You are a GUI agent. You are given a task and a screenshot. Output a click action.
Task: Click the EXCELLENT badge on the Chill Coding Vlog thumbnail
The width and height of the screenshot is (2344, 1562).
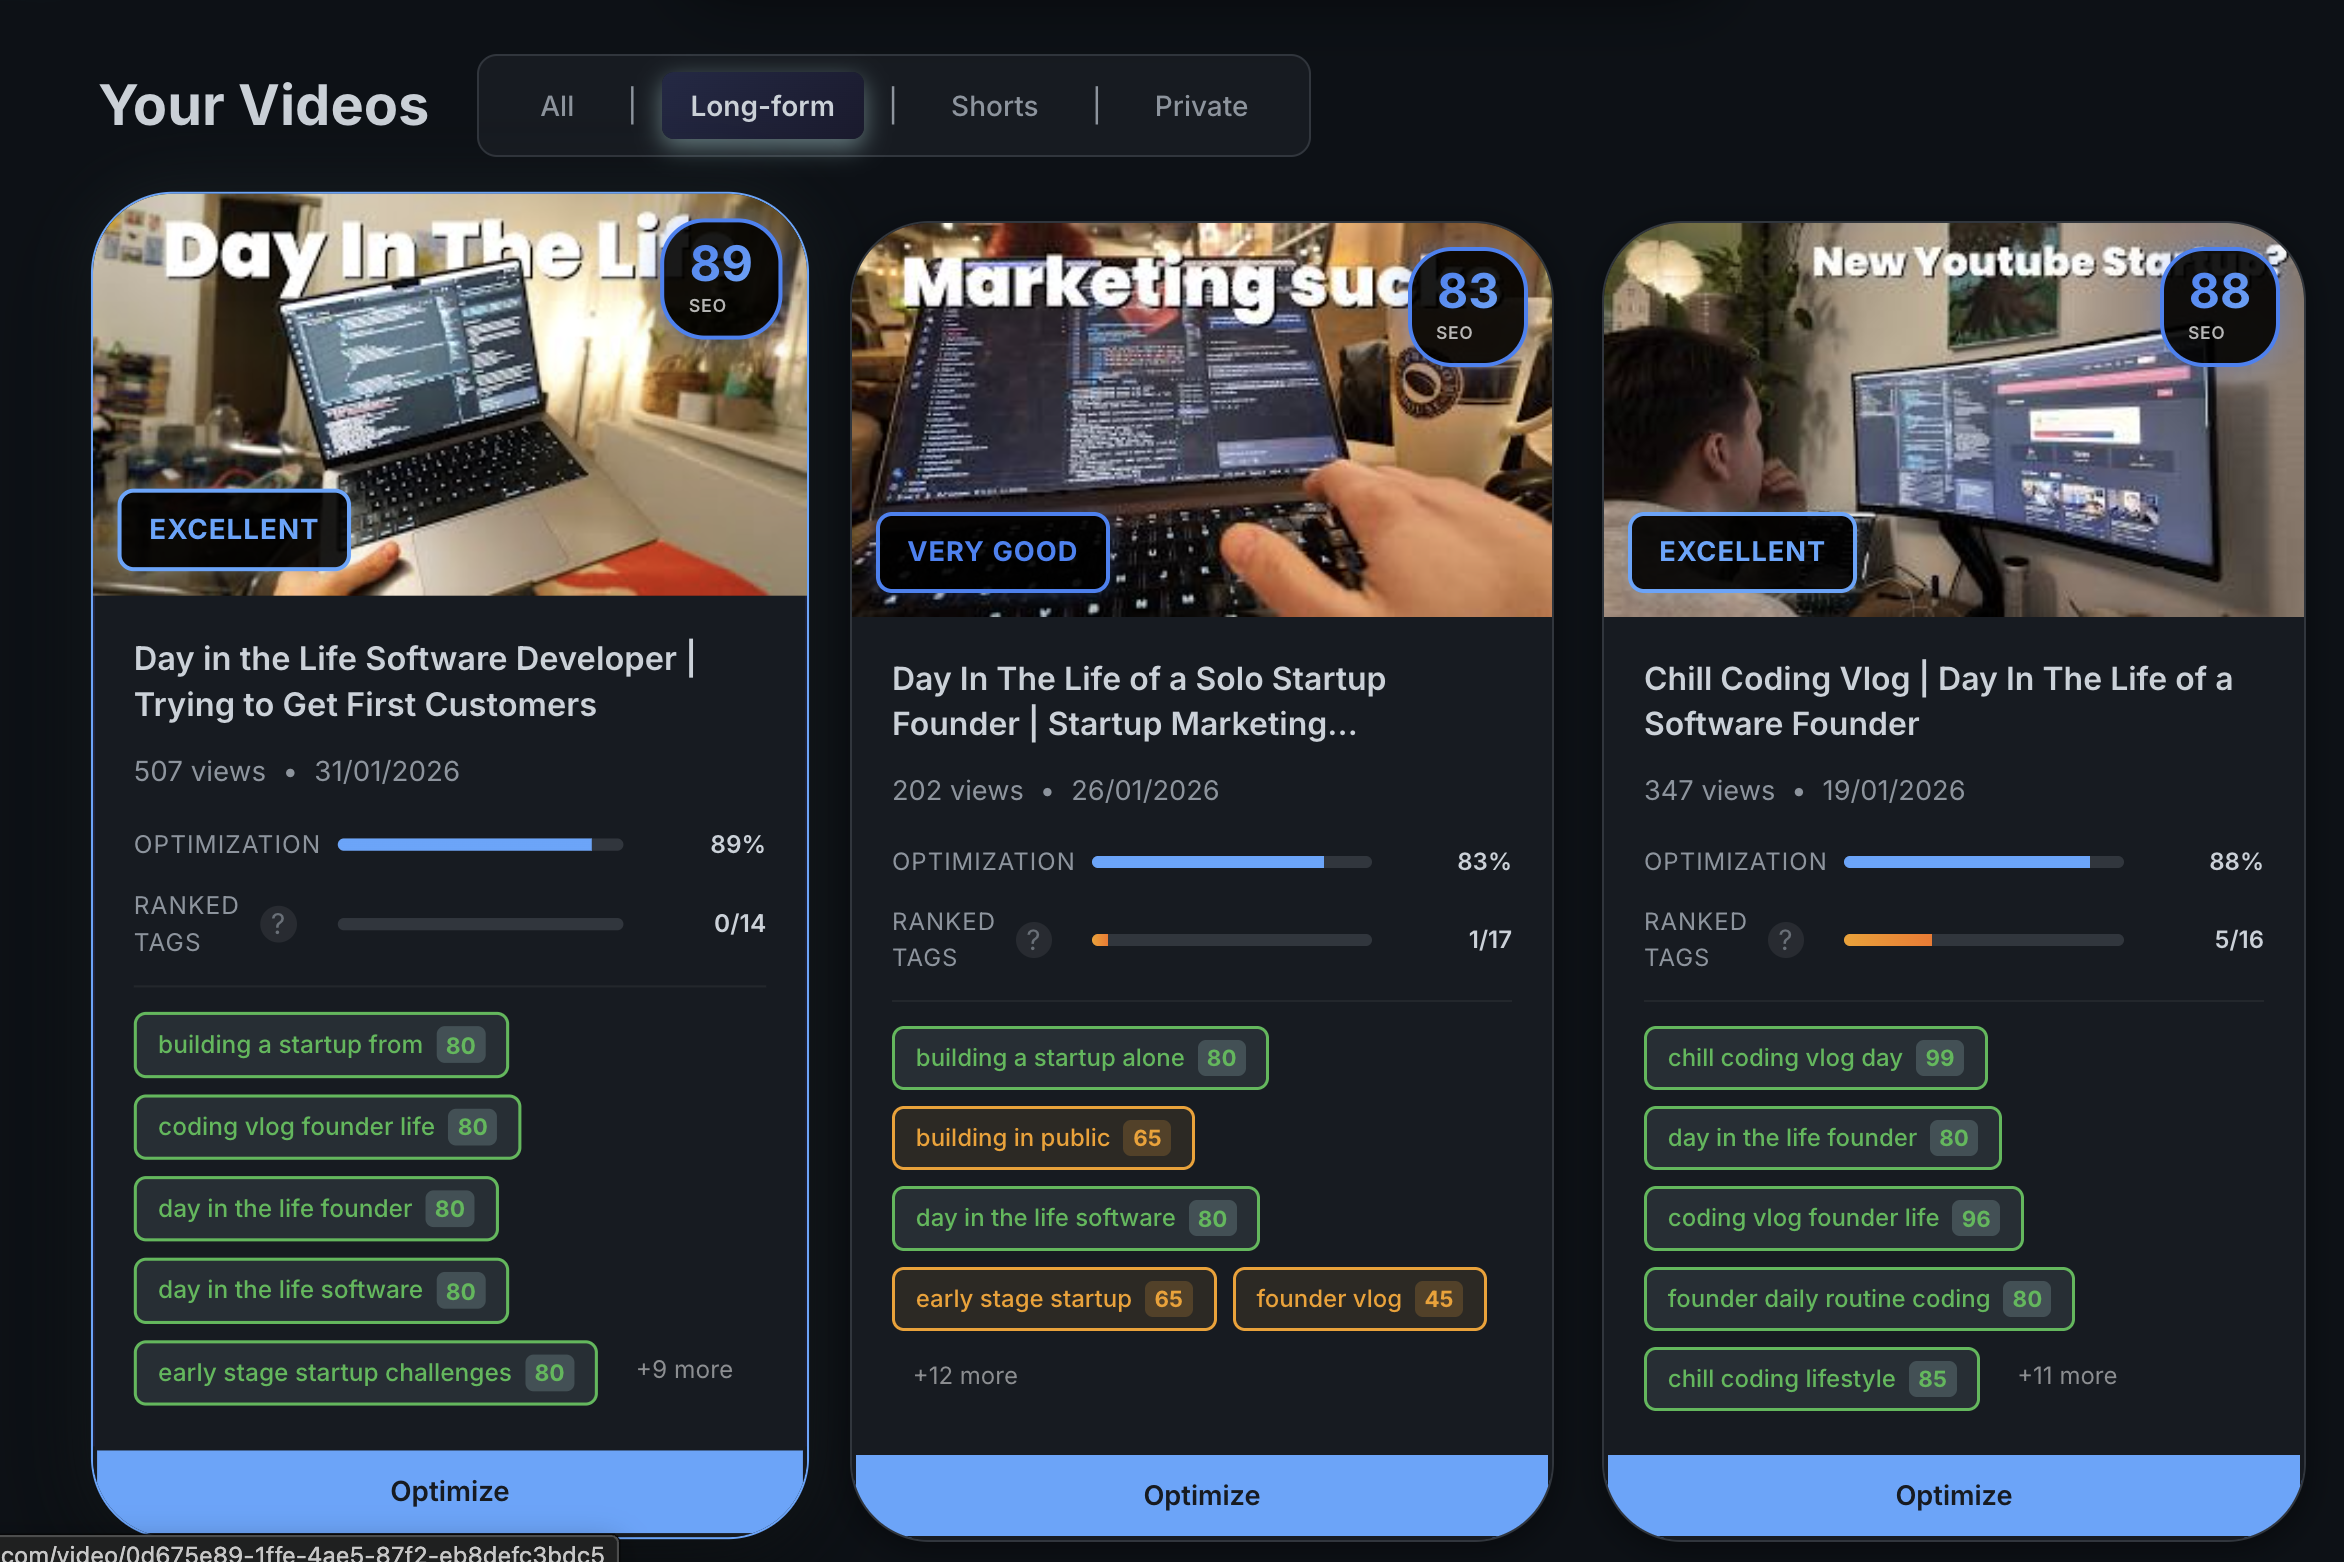1741,552
